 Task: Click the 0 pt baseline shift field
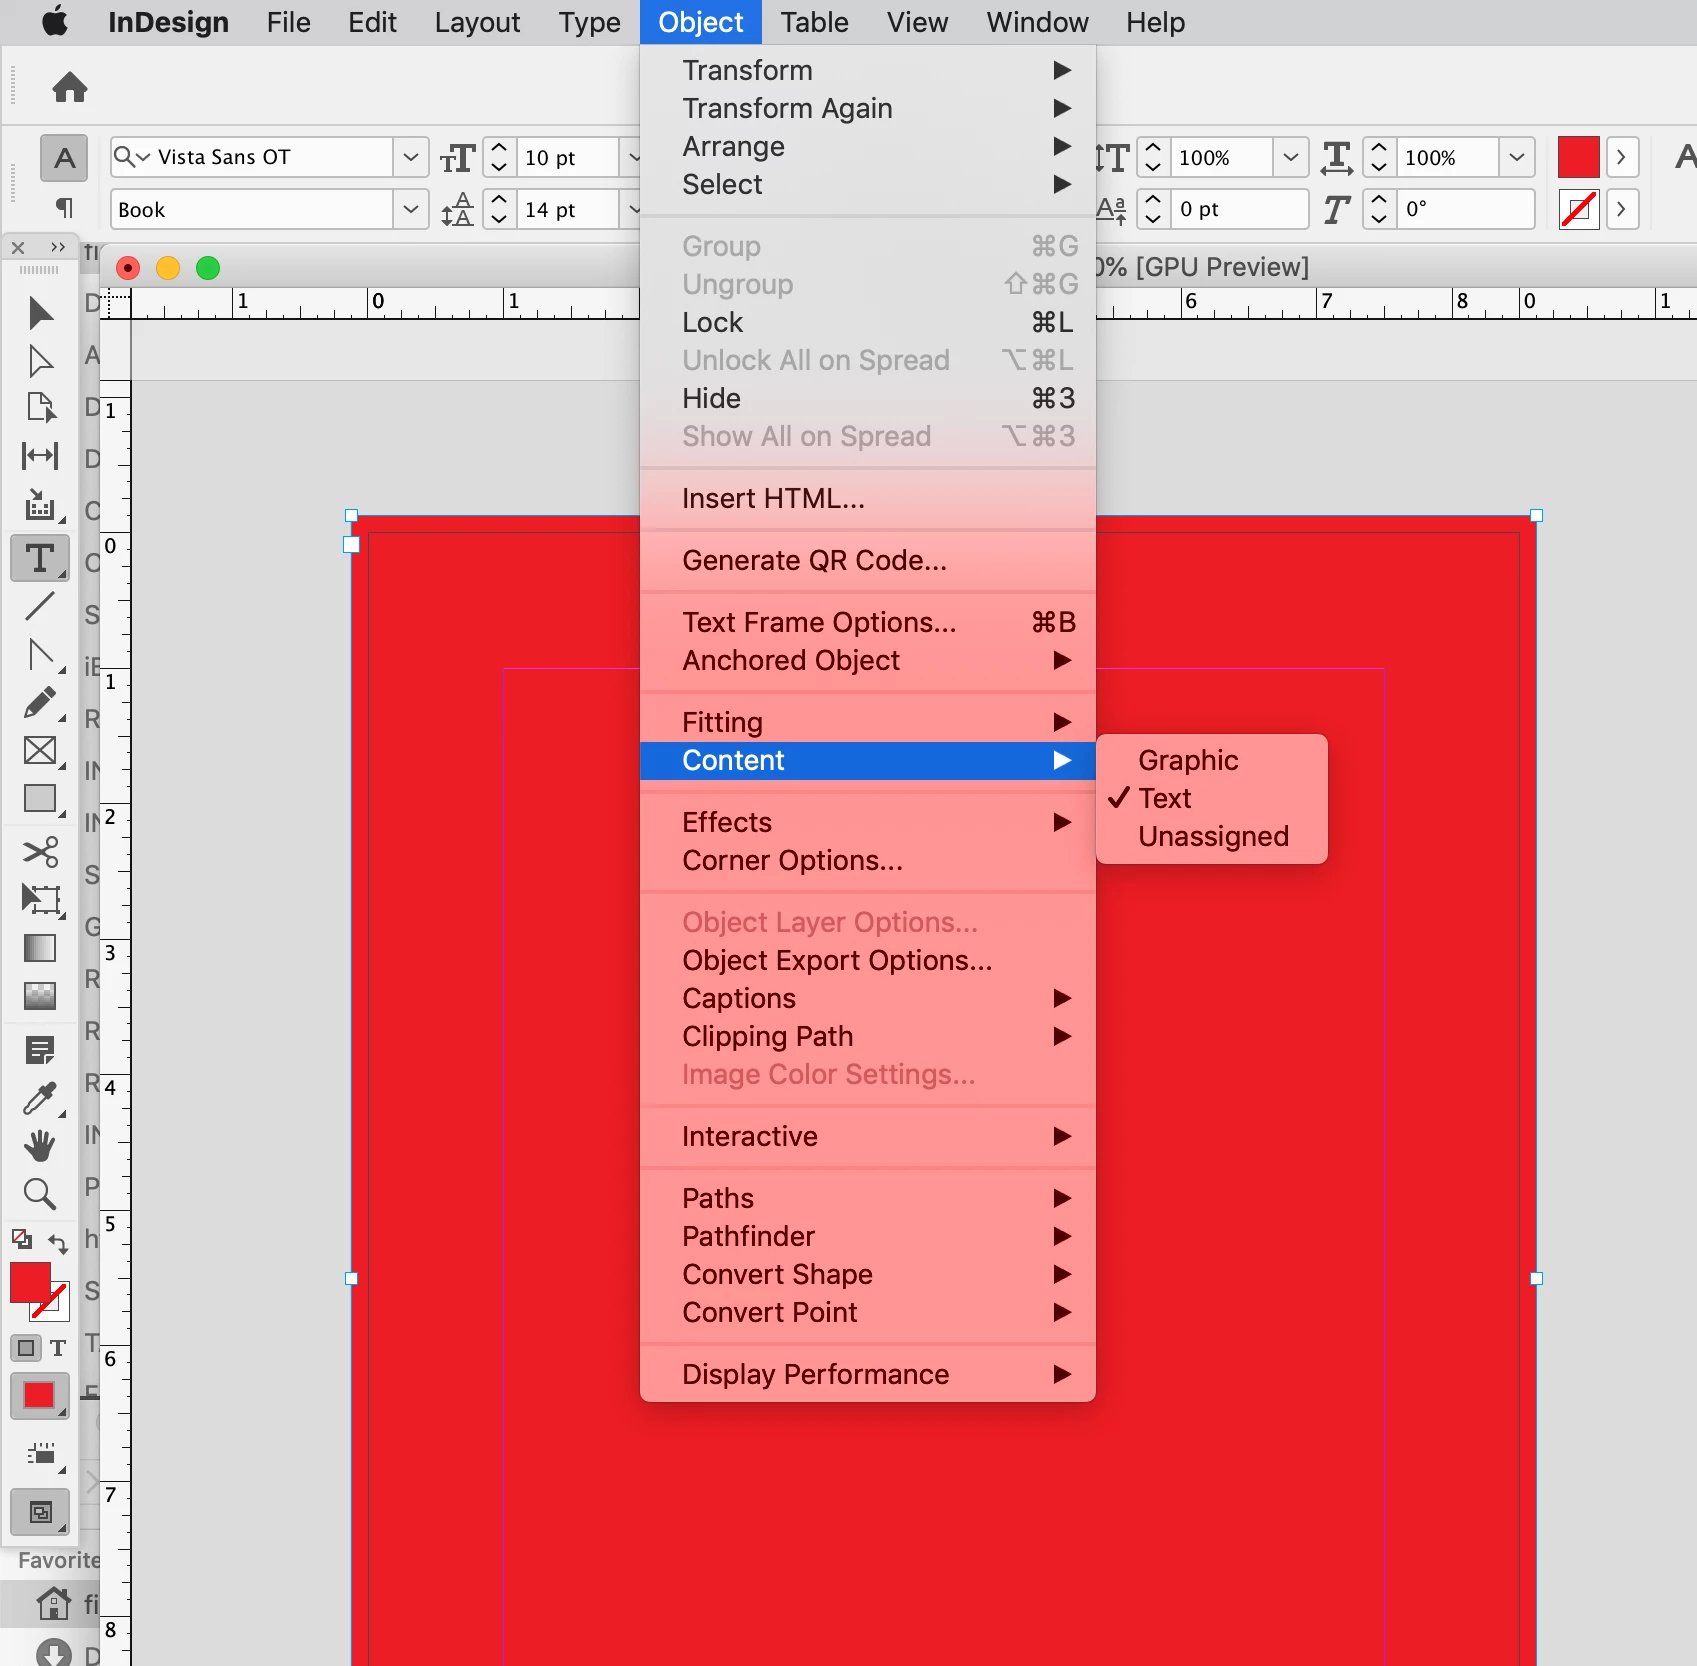click(x=1239, y=209)
